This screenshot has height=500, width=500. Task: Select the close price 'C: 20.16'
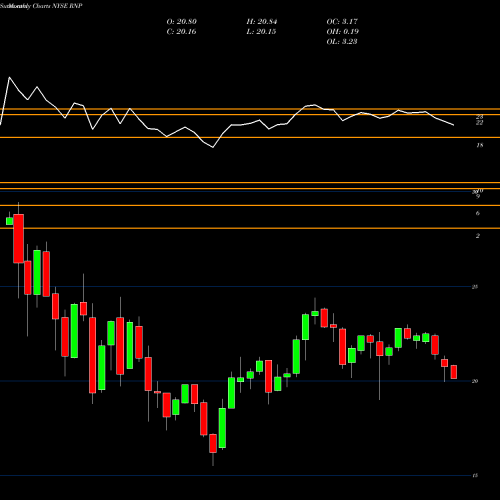[x=181, y=32]
